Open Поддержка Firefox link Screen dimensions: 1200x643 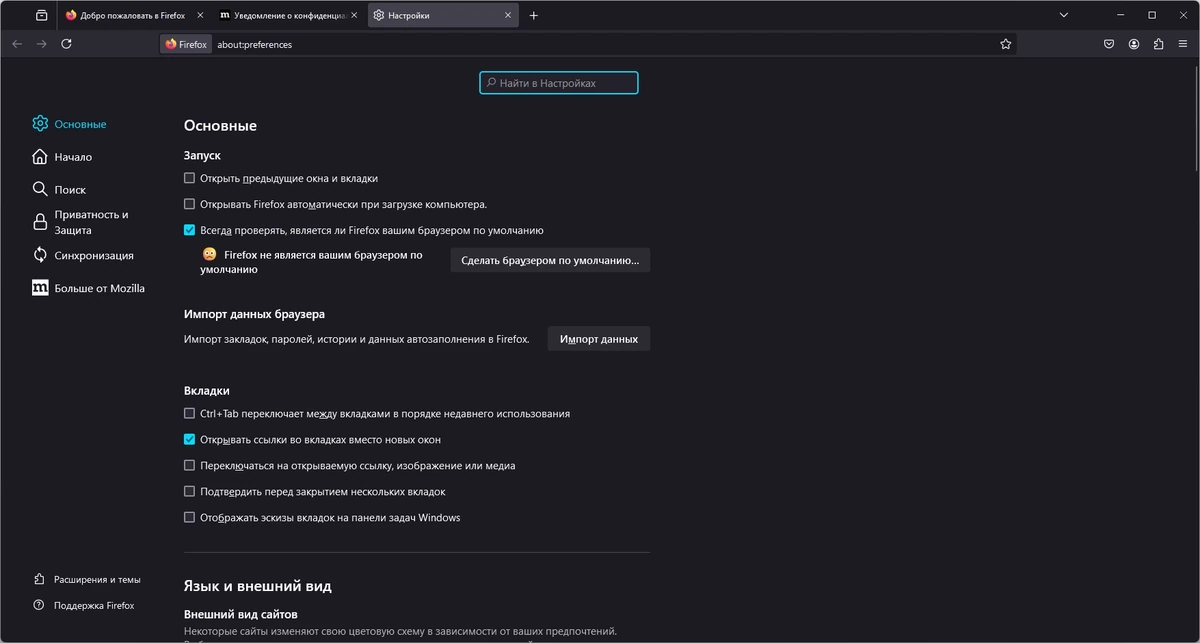click(x=85, y=605)
